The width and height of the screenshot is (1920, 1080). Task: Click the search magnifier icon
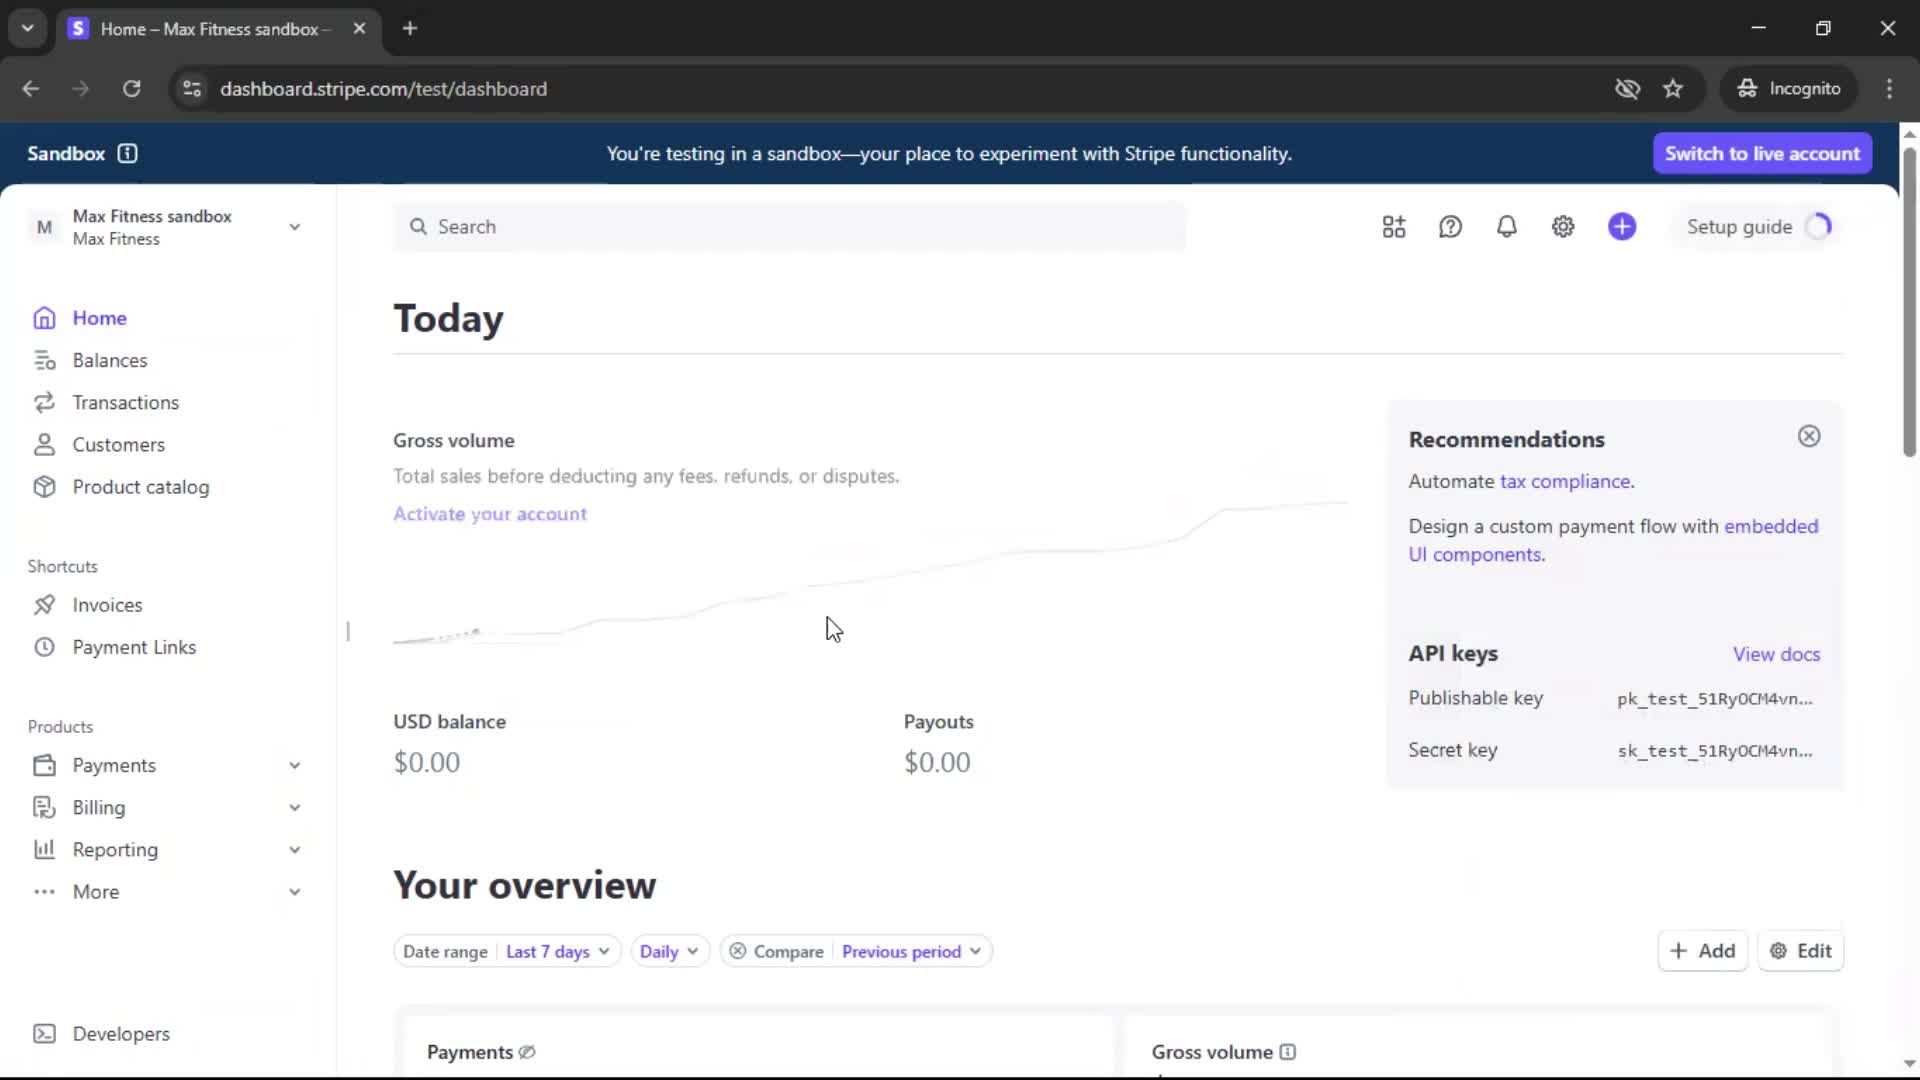[x=418, y=227]
